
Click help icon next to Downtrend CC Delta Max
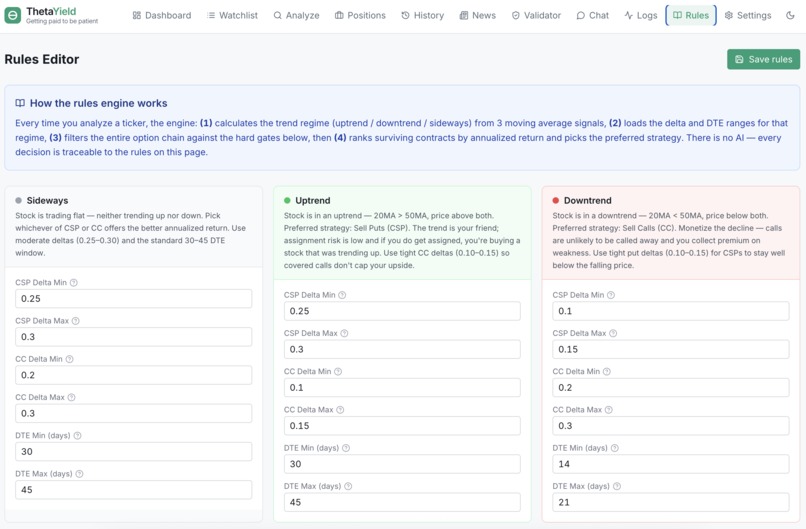[x=609, y=410]
